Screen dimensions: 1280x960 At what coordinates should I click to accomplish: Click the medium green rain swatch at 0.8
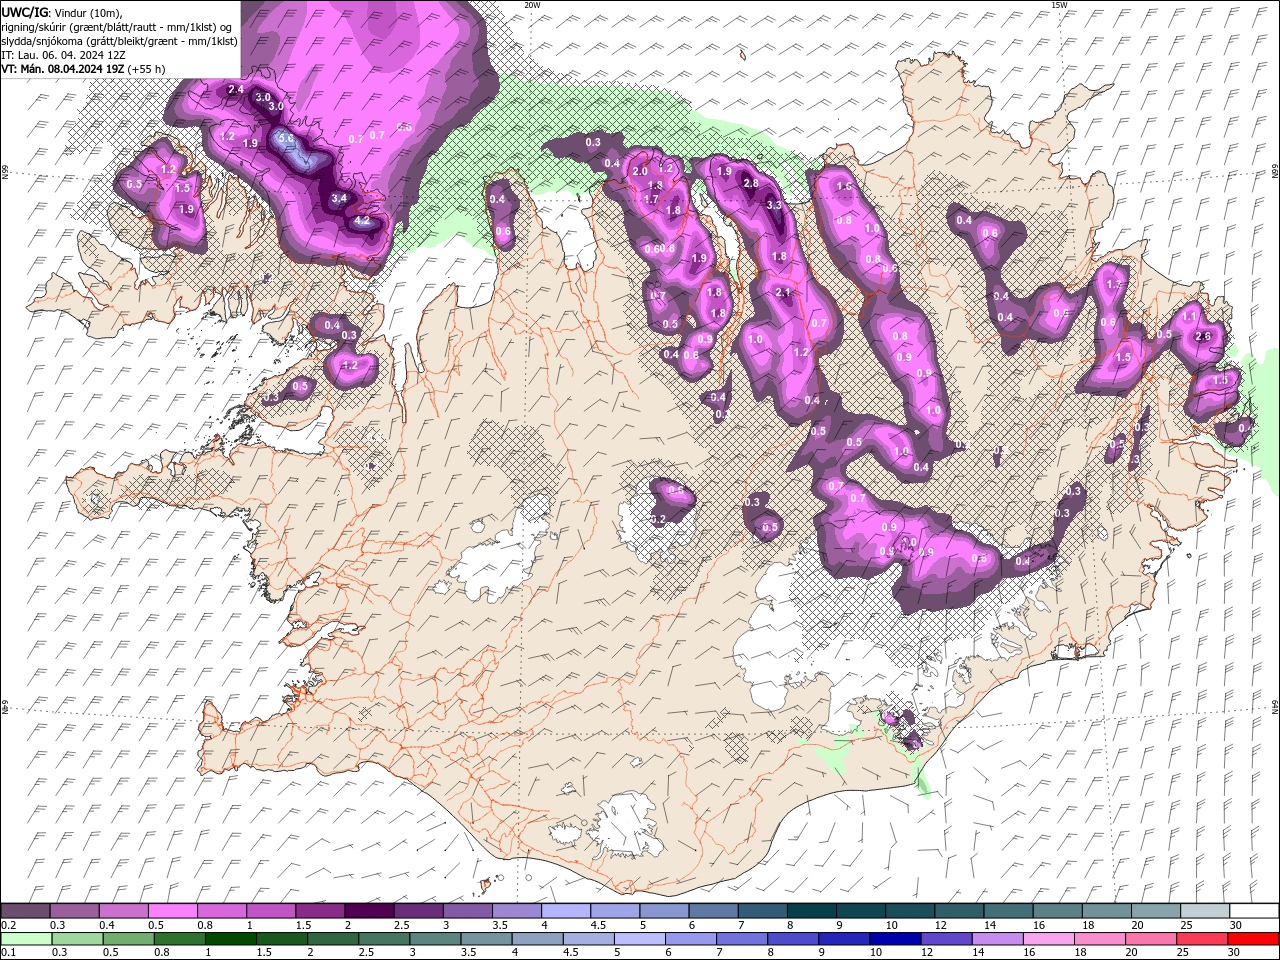coord(179,939)
